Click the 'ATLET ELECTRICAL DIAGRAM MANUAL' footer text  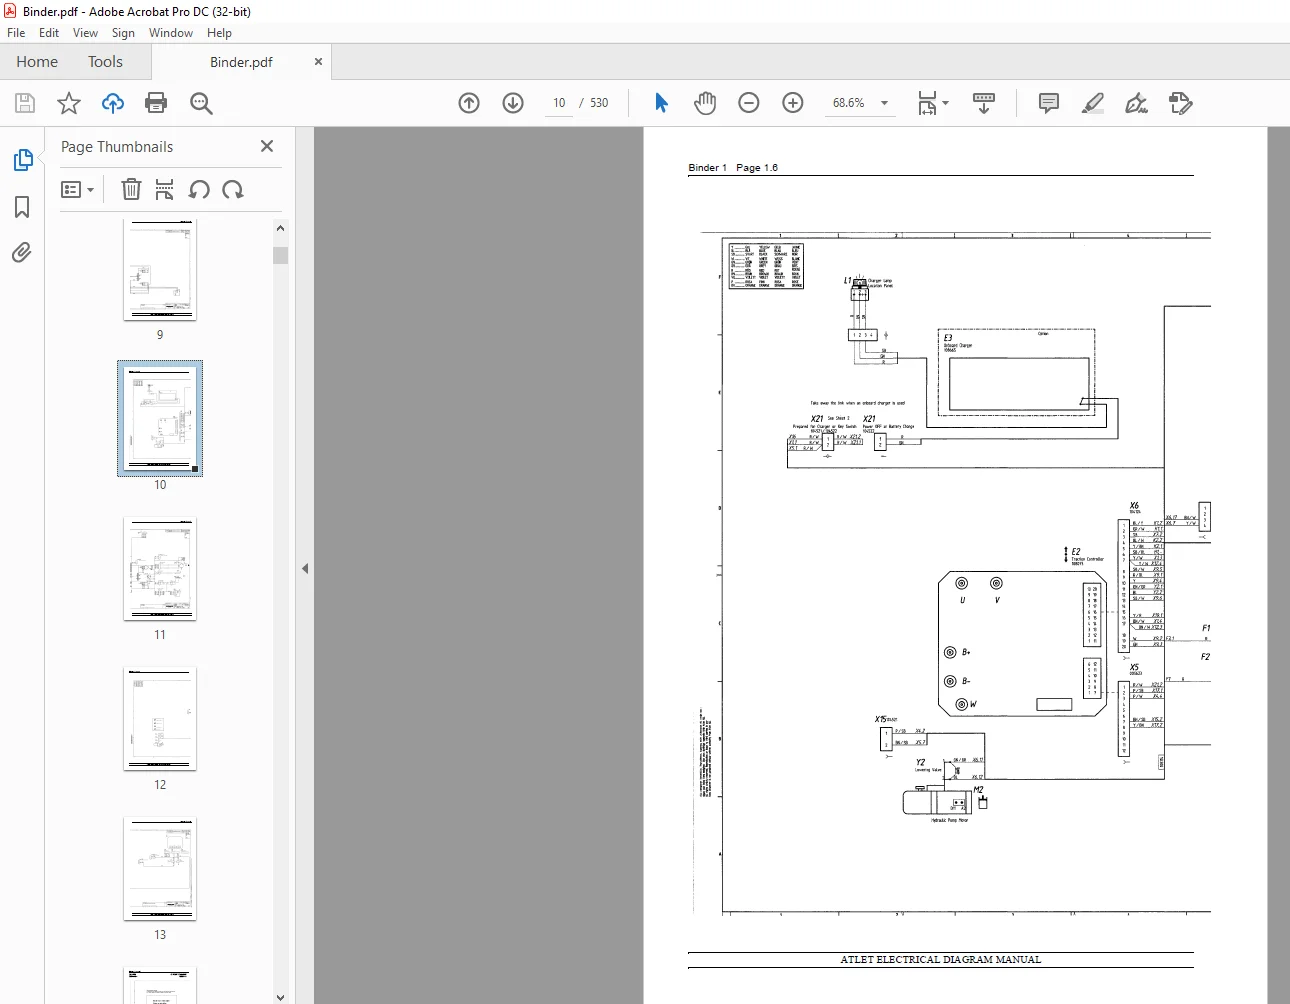941,960
